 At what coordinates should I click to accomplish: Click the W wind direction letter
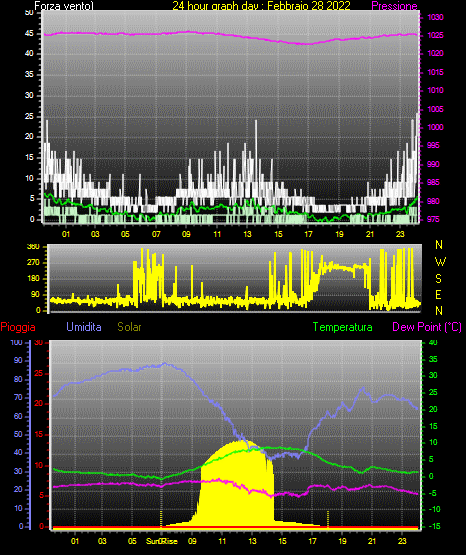coord(440,262)
